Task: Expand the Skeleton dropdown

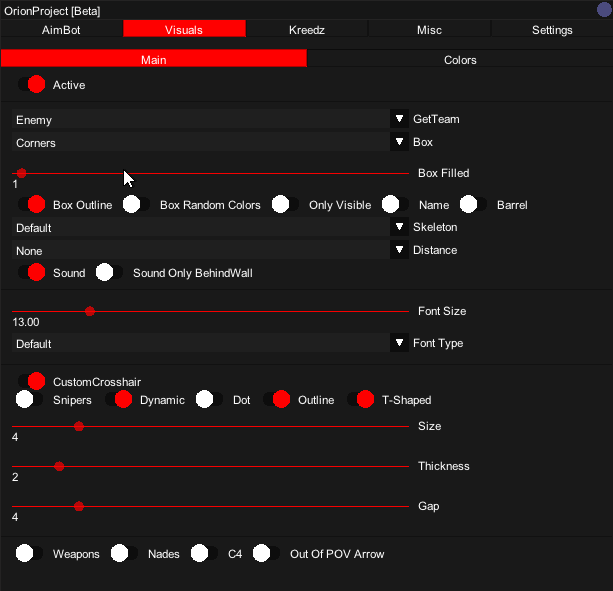Action: tap(399, 227)
